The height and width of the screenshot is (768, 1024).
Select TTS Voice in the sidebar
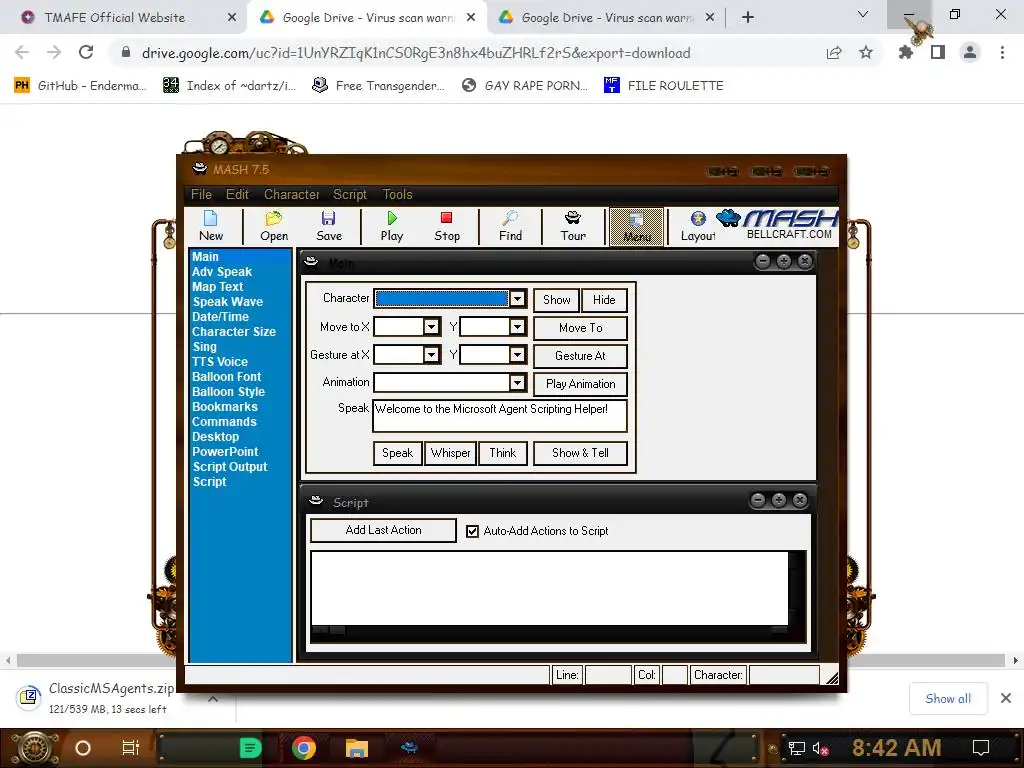(219, 362)
